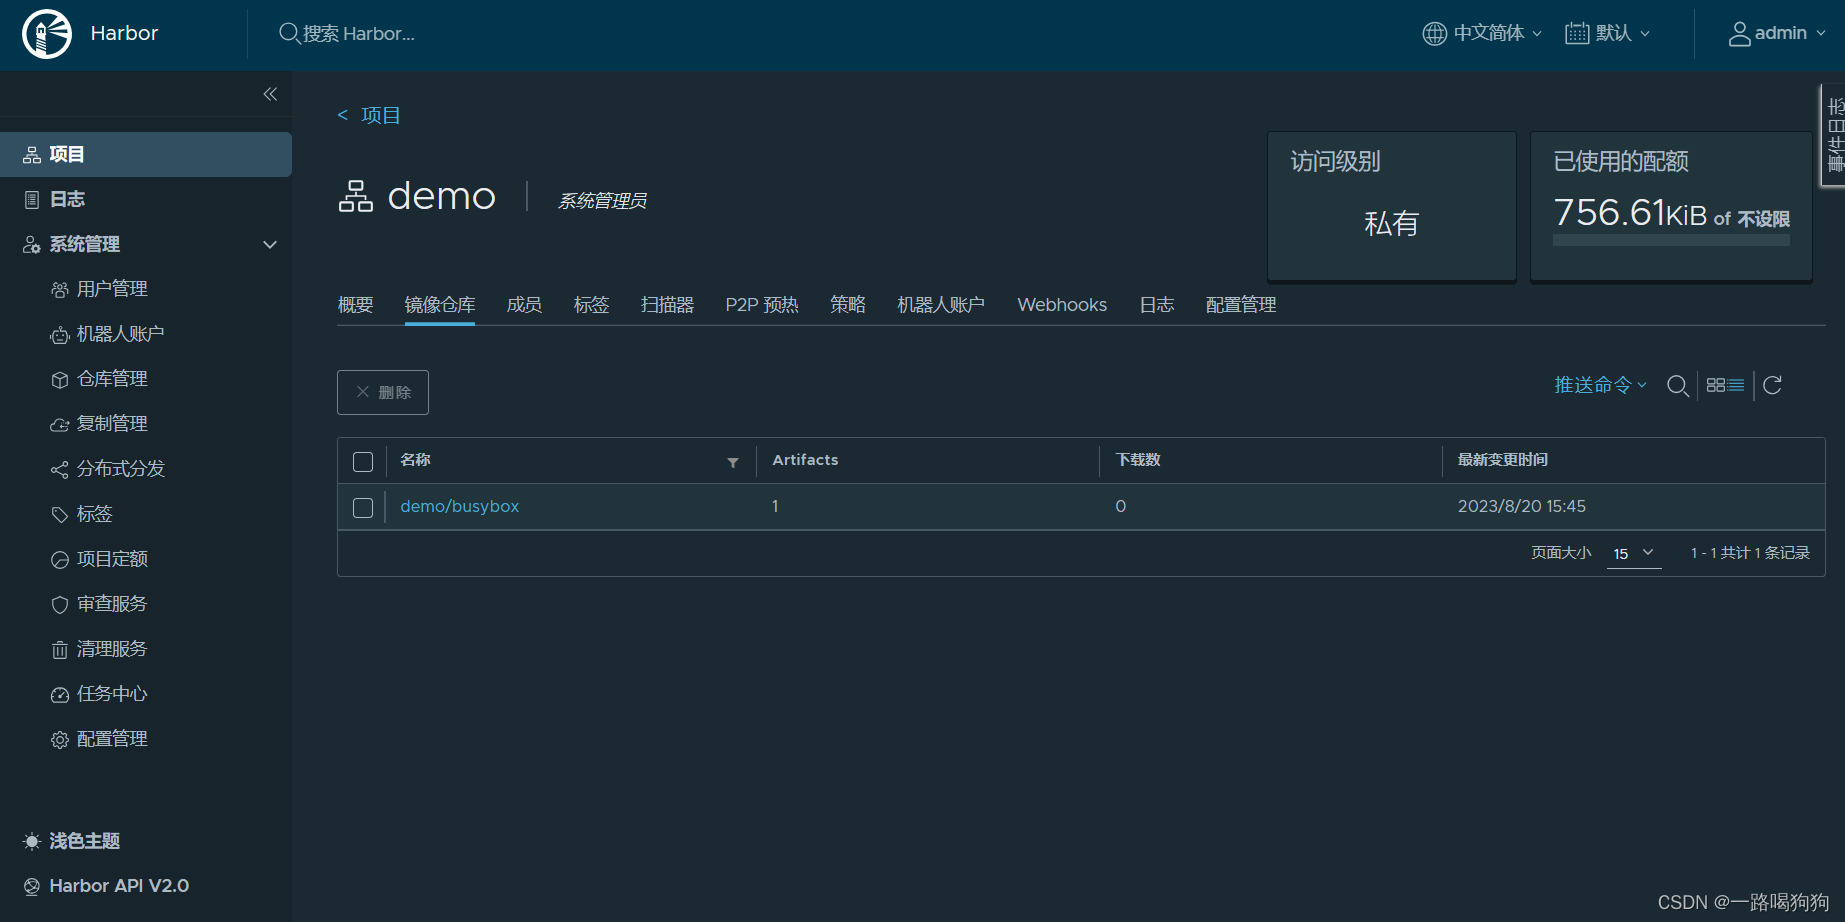Click the quota usage progress bar
The height and width of the screenshot is (922, 1845).
(1671, 240)
